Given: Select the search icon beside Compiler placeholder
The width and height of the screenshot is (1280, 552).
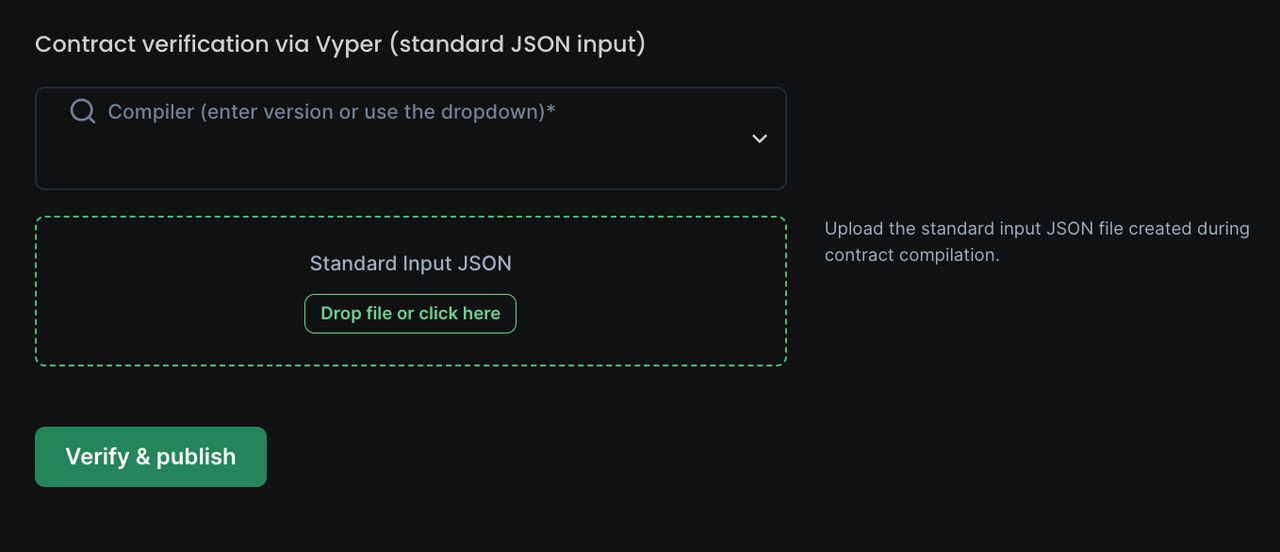Looking at the screenshot, I should 83,111.
